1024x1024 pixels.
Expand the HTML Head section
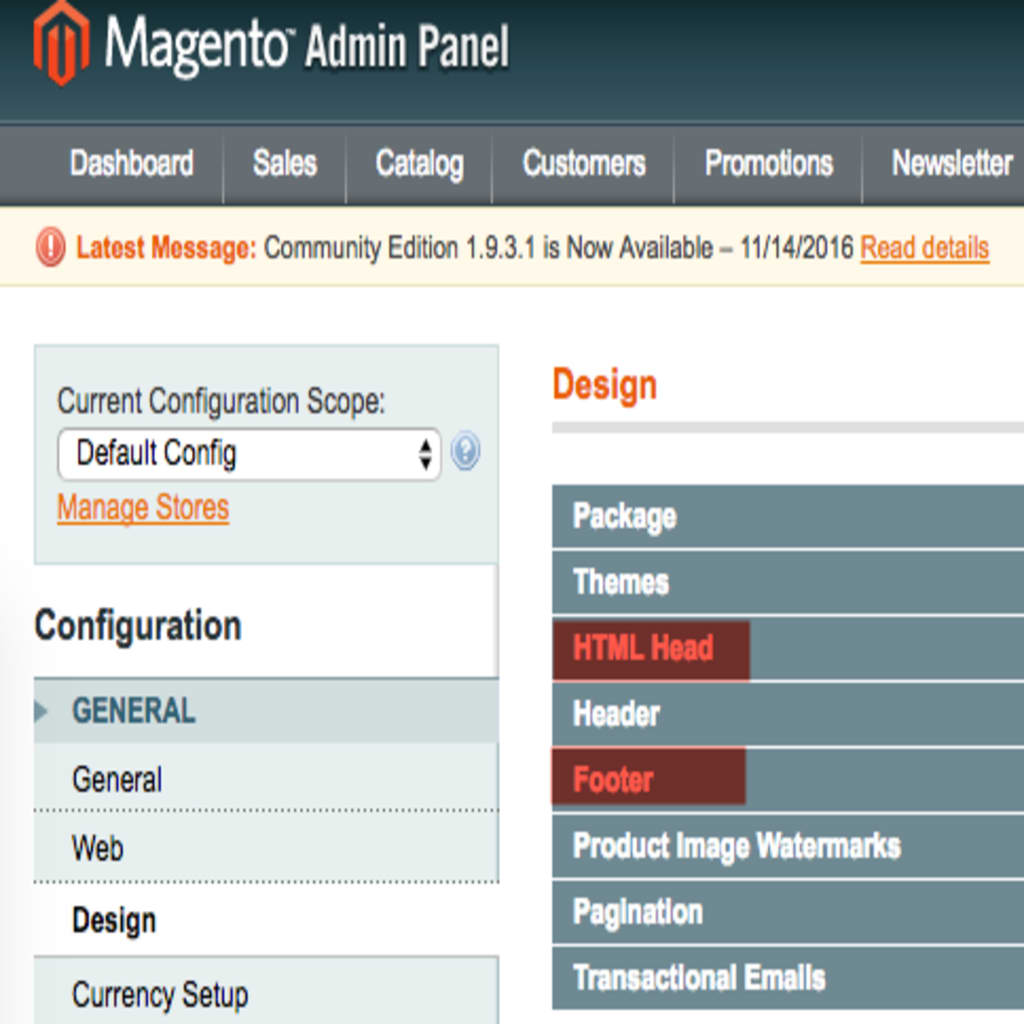point(788,648)
